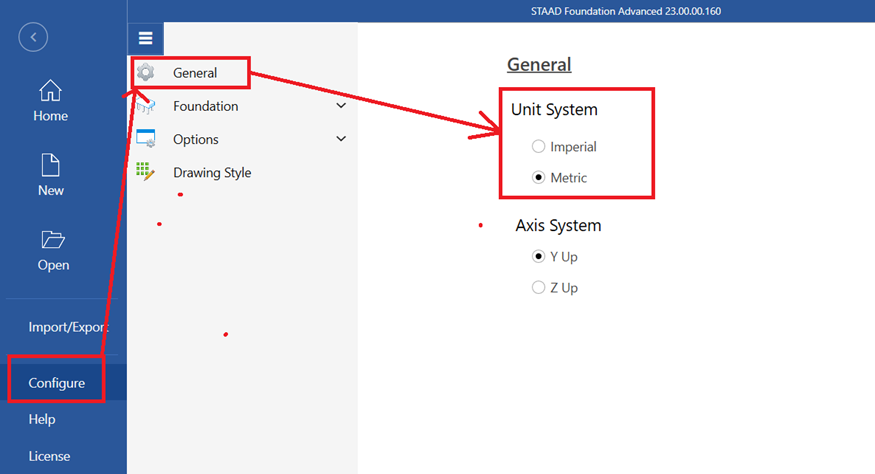Expand the Foundation section chevron

341,106
